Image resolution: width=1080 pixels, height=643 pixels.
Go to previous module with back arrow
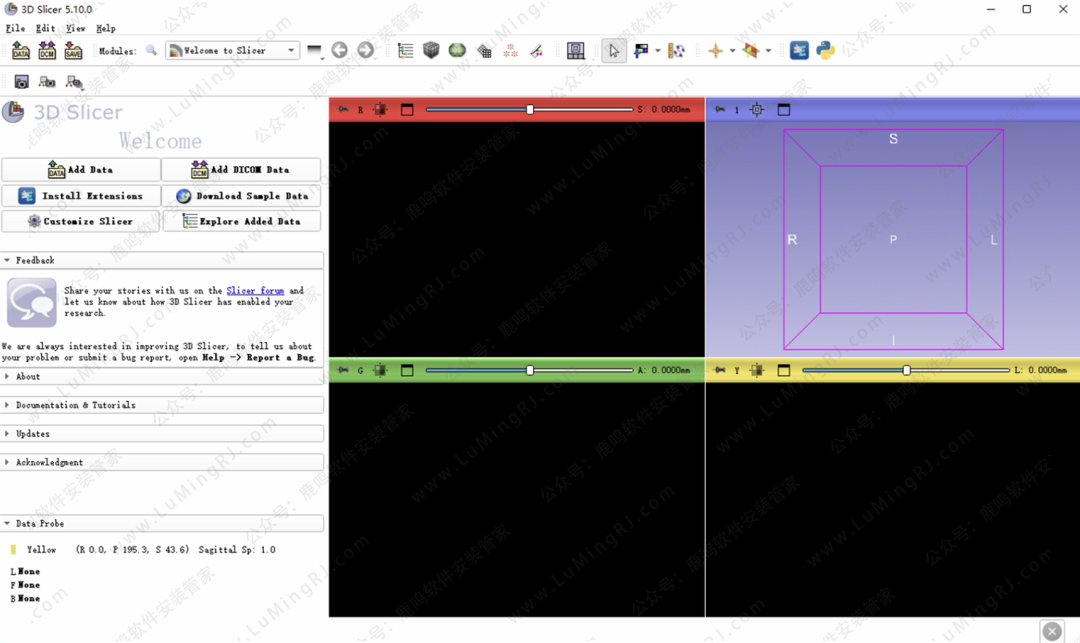340,51
